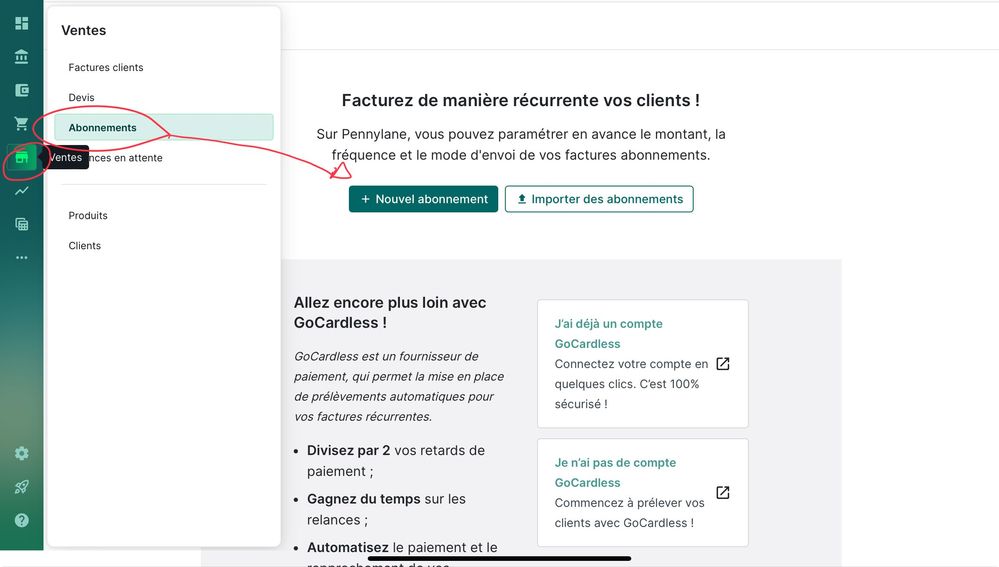
Task: Open the Je n'ai pas de compte GoCardless card
Action: (x=642, y=492)
